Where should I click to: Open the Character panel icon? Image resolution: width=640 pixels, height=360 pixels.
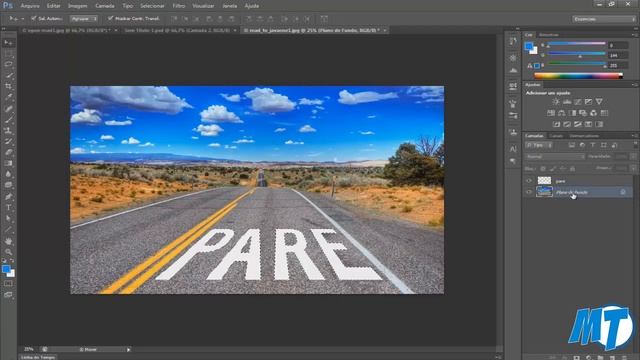(513, 149)
